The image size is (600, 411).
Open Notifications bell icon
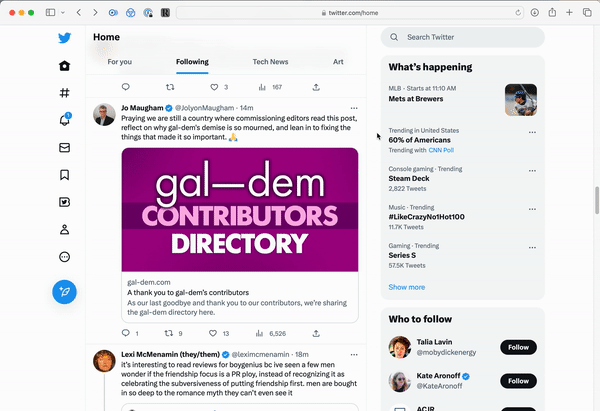pyautogui.click(x=64, y=120)
